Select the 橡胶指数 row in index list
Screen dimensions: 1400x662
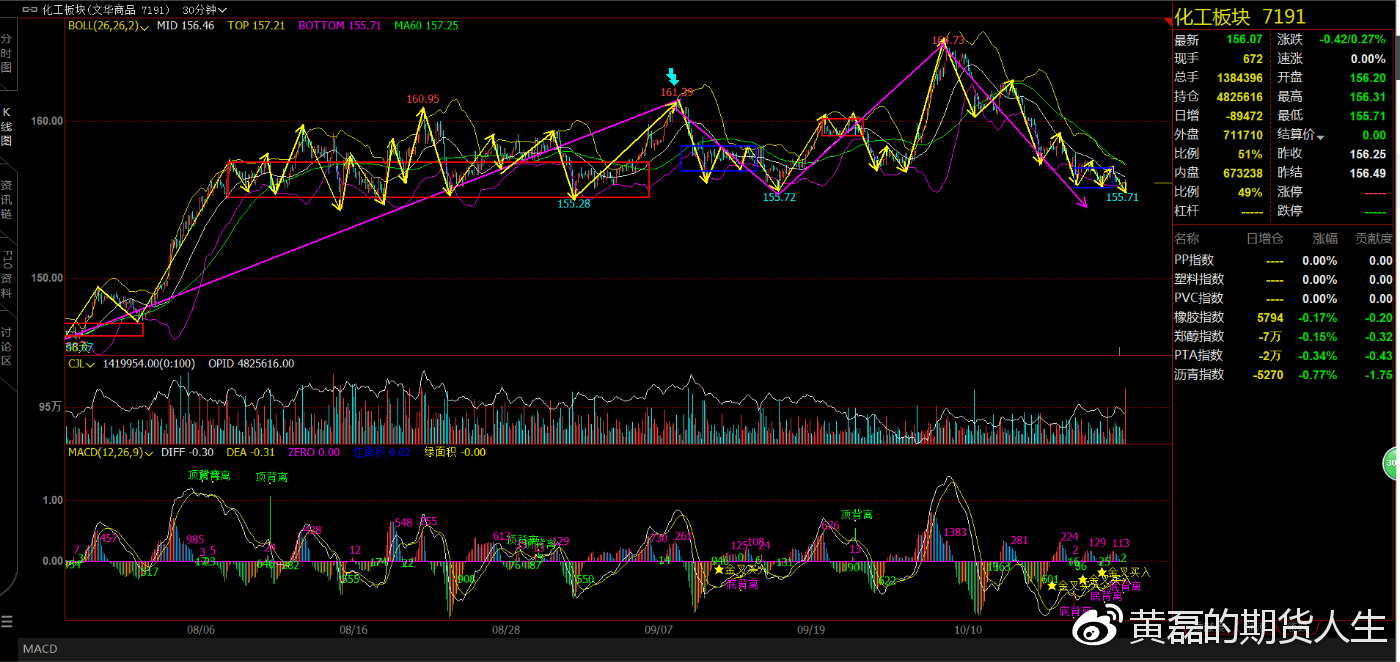[1198, 317]
